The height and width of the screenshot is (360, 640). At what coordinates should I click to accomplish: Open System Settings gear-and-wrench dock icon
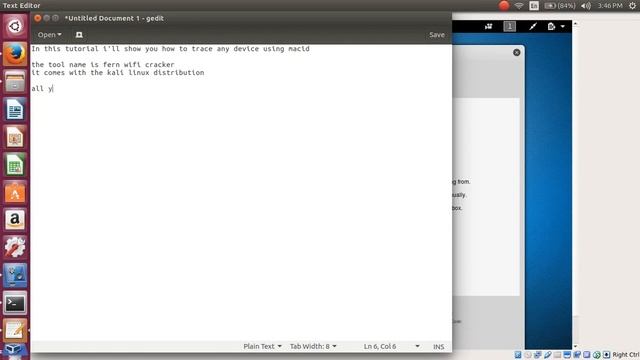[x=15, y=247]
